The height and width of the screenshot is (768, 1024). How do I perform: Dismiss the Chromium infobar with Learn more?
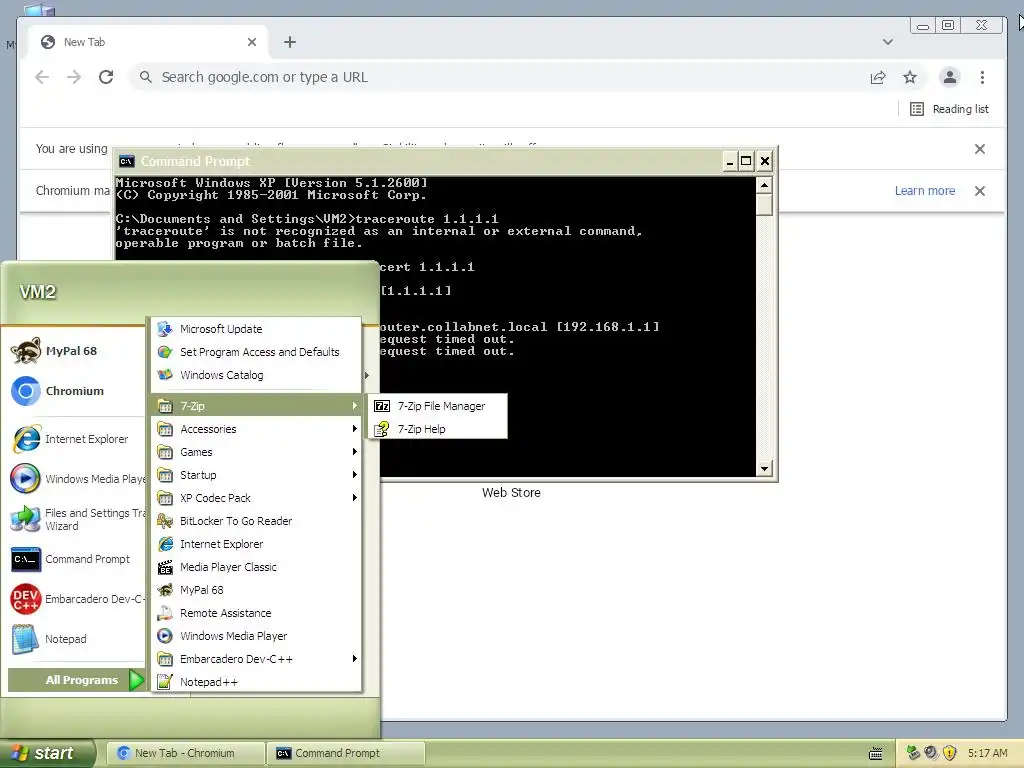980,191
